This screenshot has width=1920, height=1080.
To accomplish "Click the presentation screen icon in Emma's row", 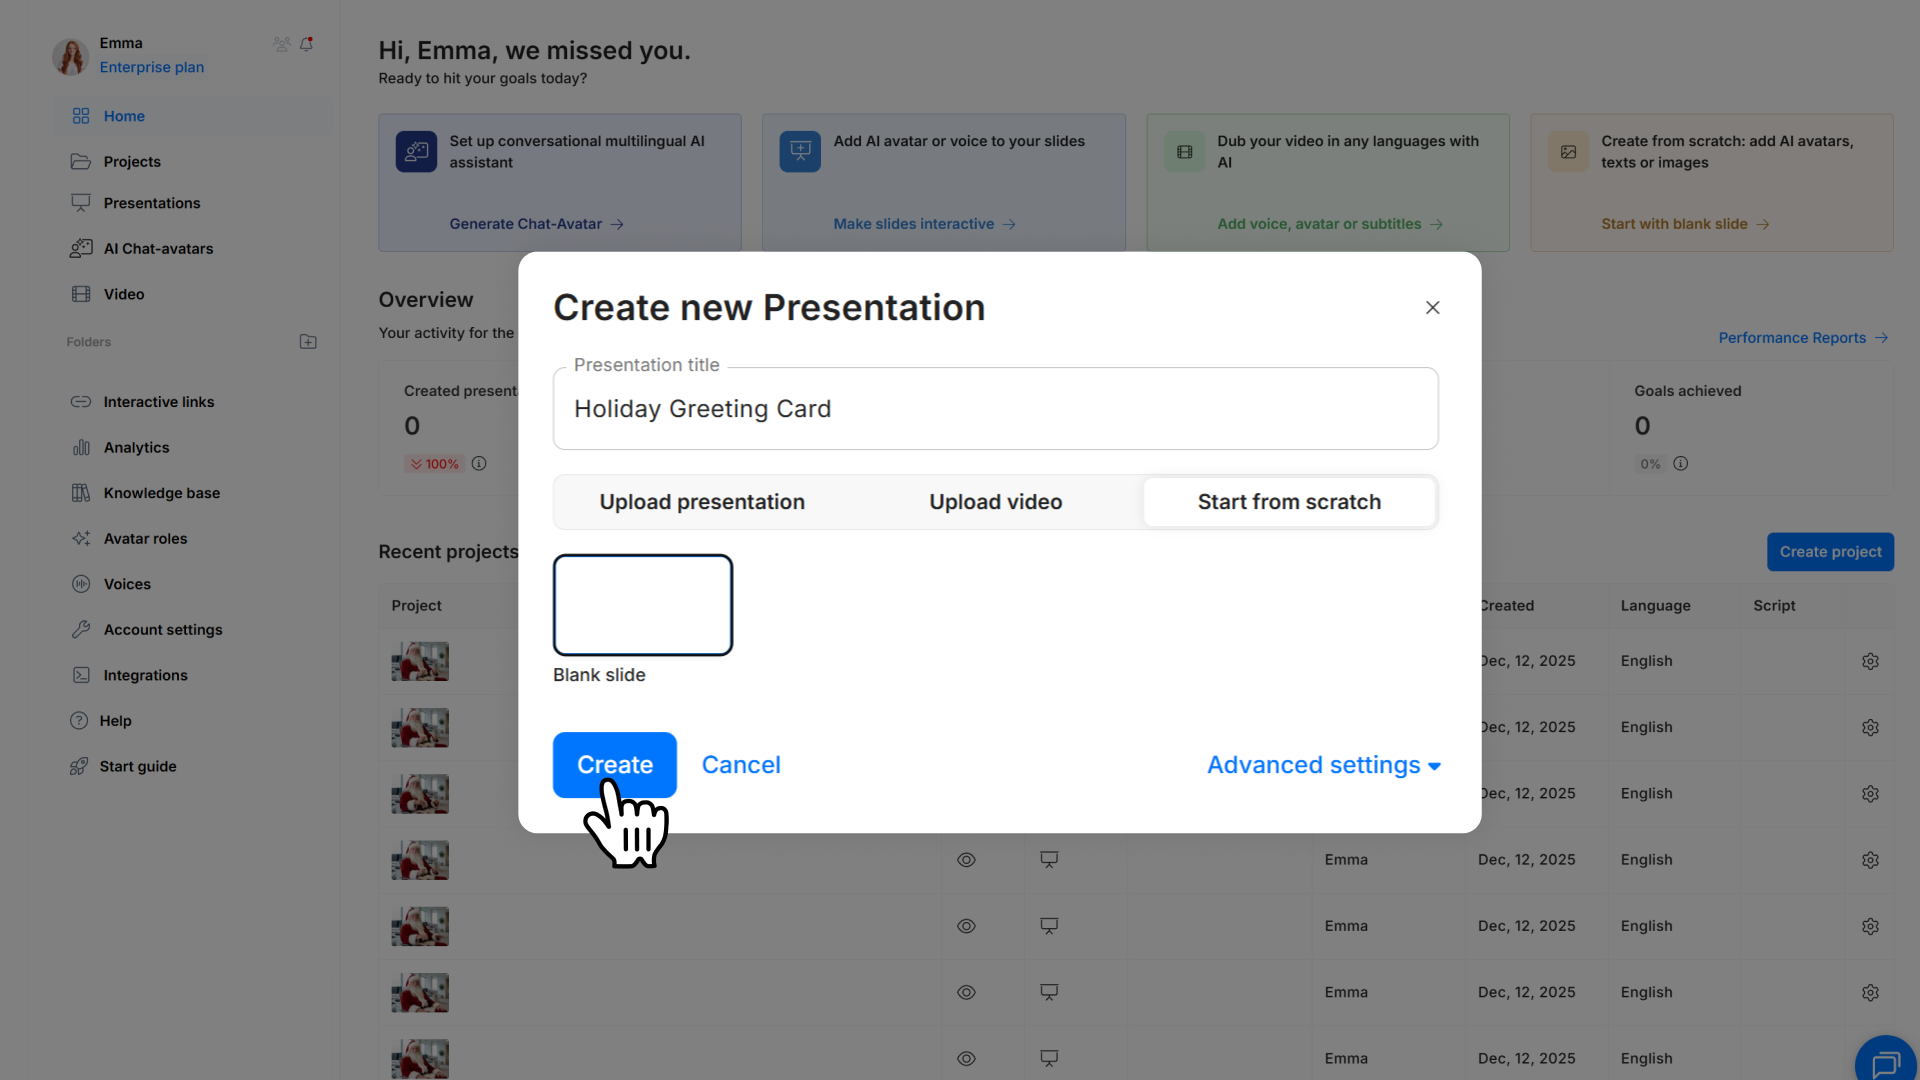I will pyautogui.click(x=1049, y=860).
